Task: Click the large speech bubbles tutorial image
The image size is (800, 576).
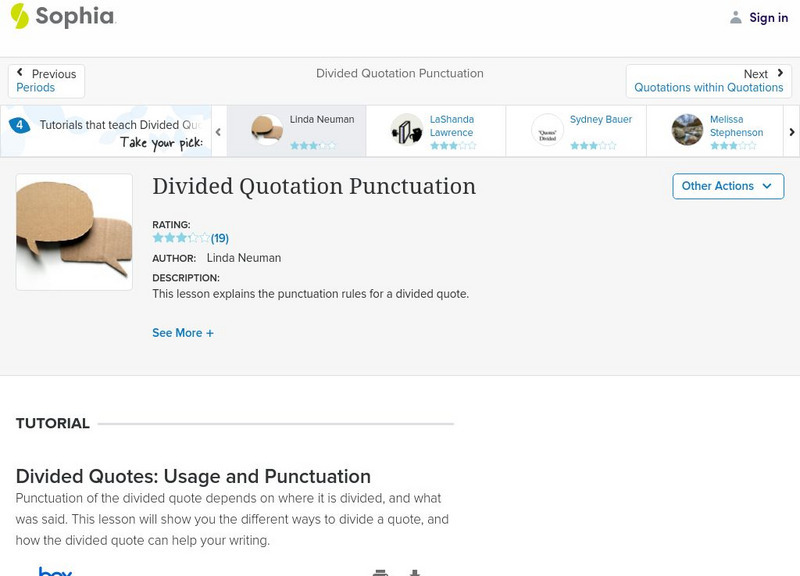Action: (74, 232)
